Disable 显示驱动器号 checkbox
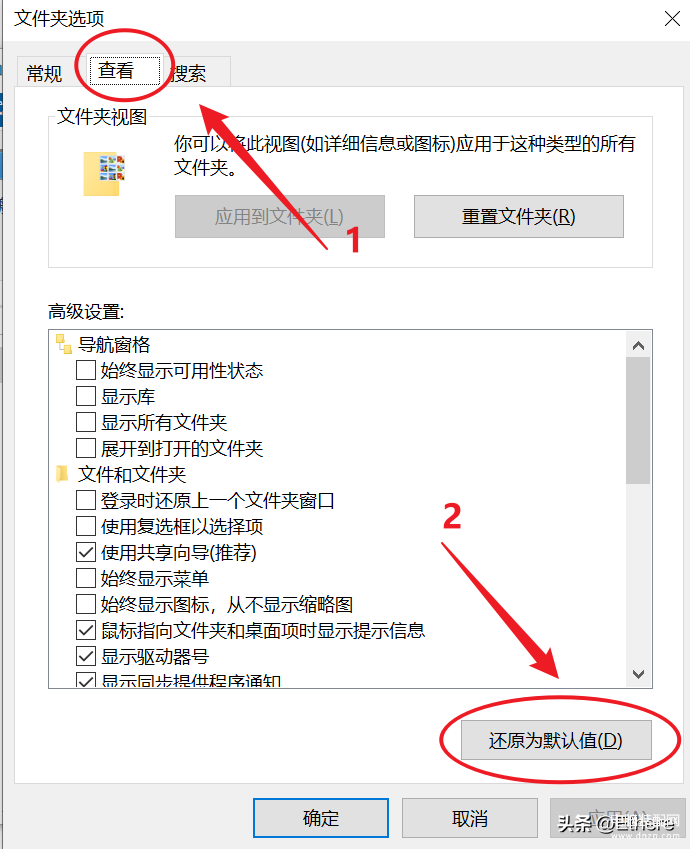 click(86, 656)
